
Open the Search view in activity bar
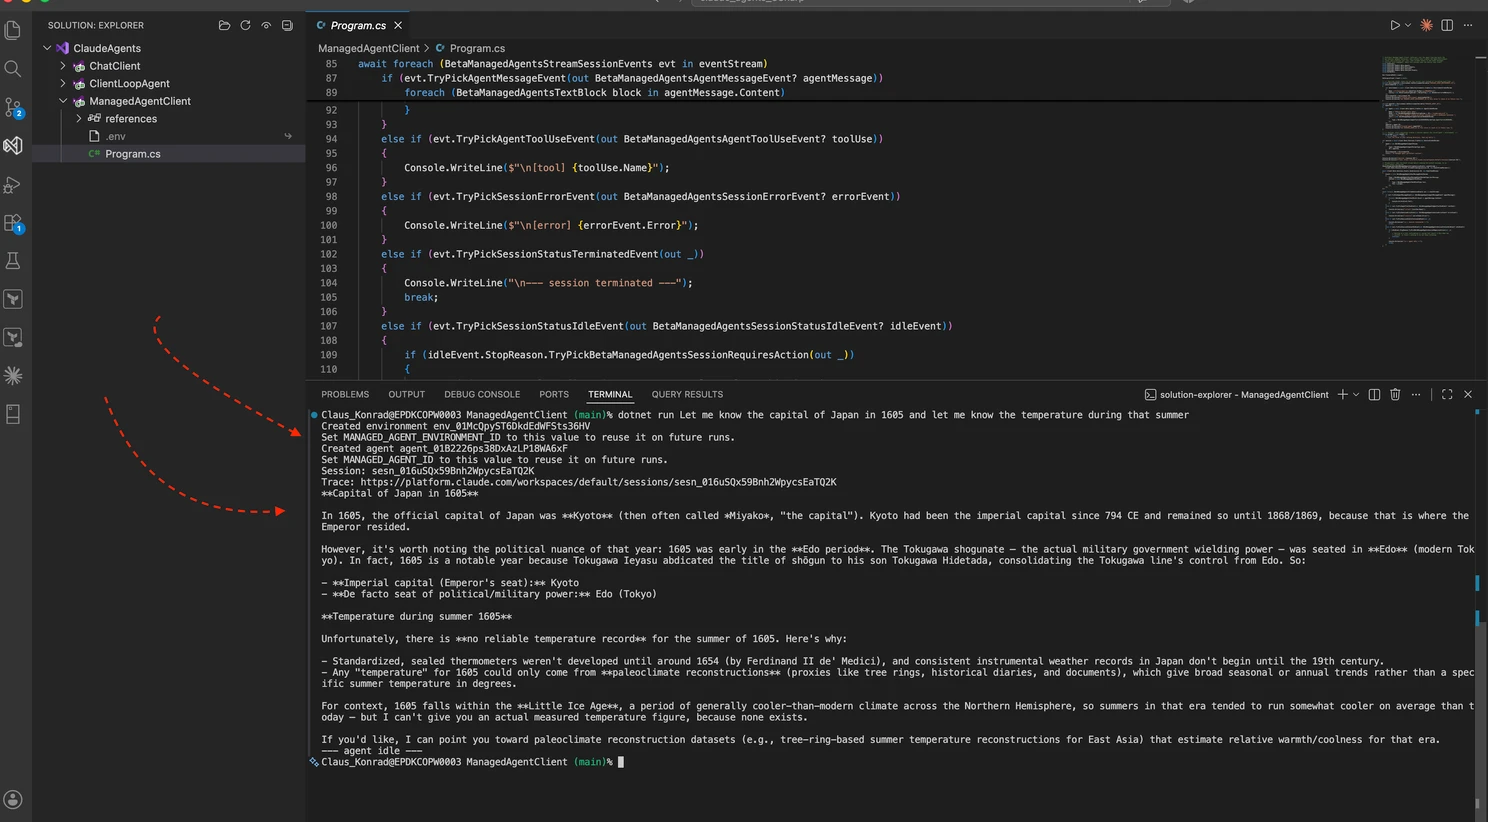click(x=13, y=69)
